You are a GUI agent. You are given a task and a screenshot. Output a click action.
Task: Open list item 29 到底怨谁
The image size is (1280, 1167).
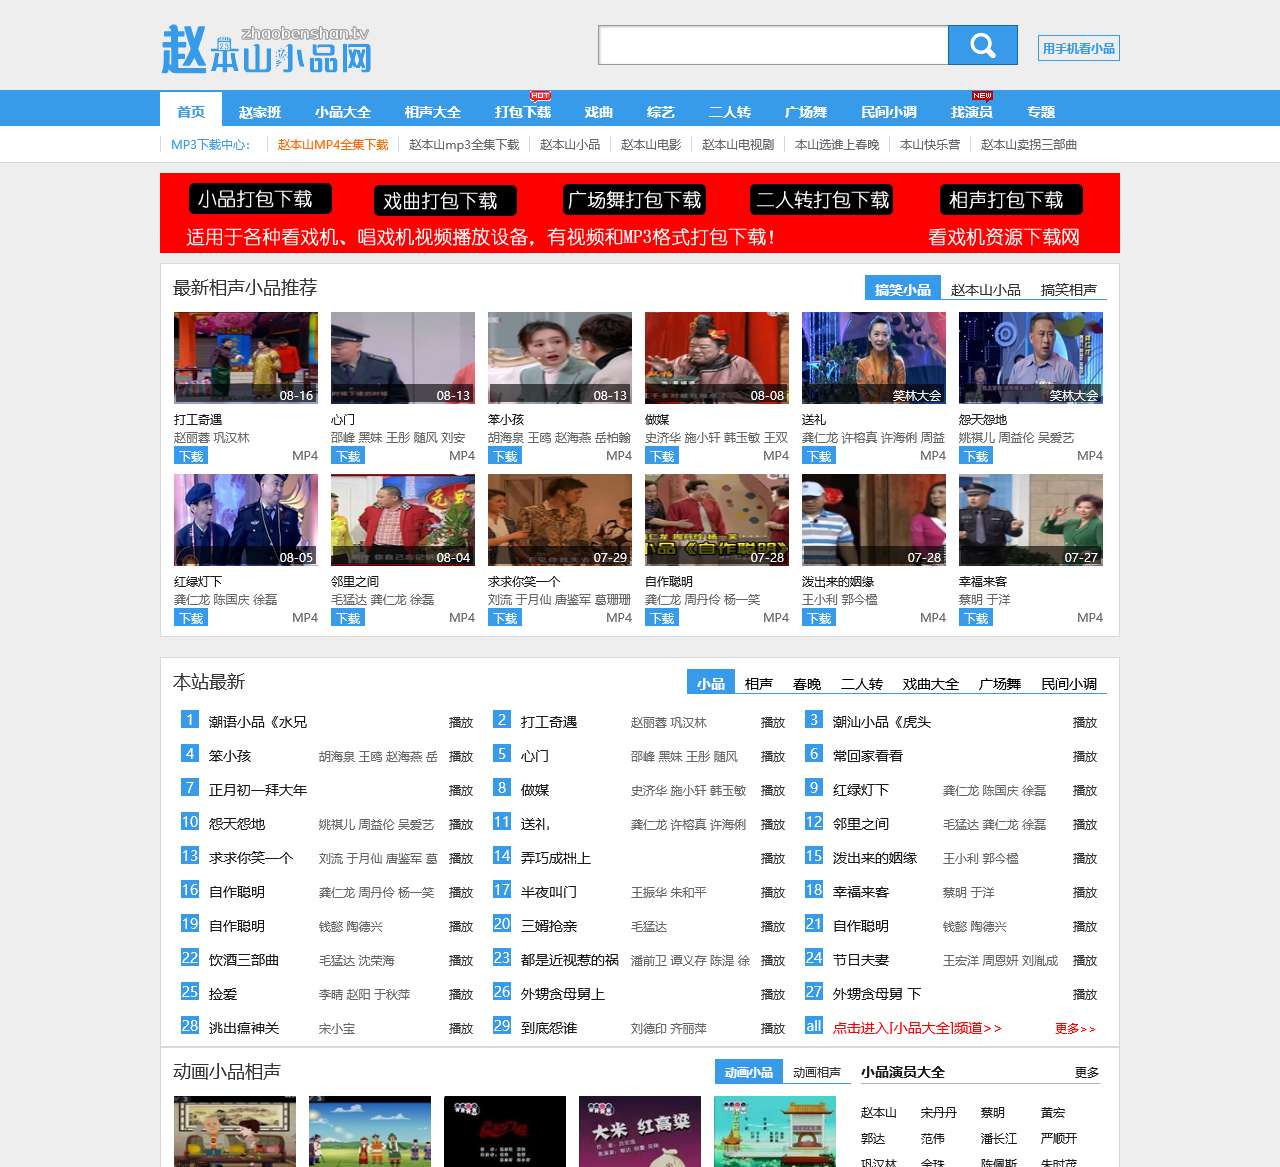point(549,1028)
